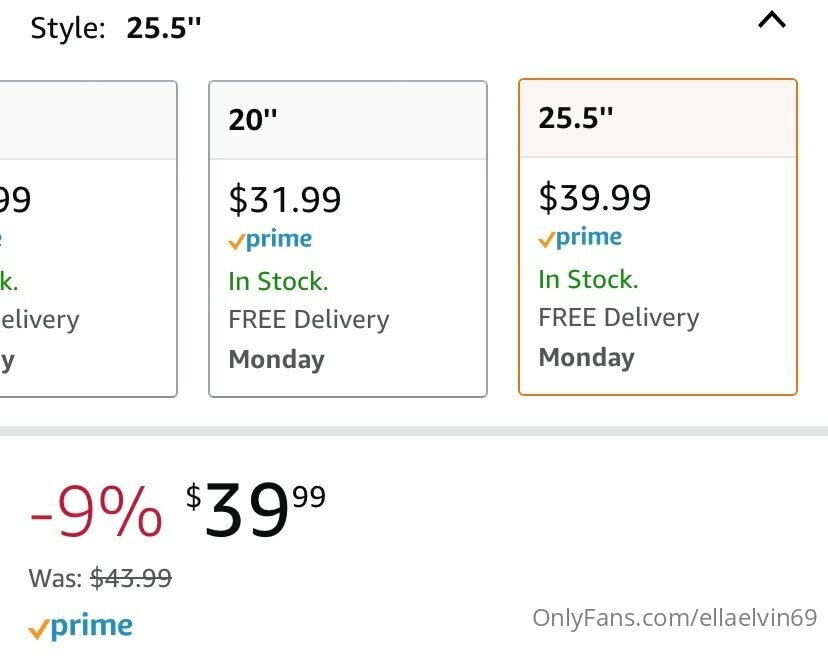The image size is (828, 656).
Task: Click the $31.99 price in the 20'' card
Action: click(285, 200)
